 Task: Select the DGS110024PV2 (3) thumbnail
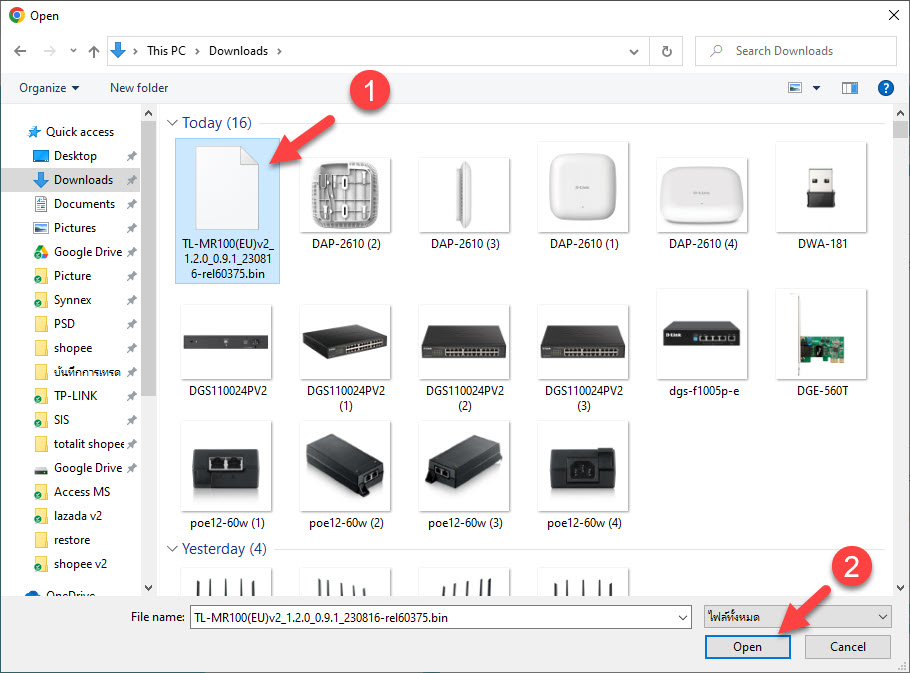[583, 342]
